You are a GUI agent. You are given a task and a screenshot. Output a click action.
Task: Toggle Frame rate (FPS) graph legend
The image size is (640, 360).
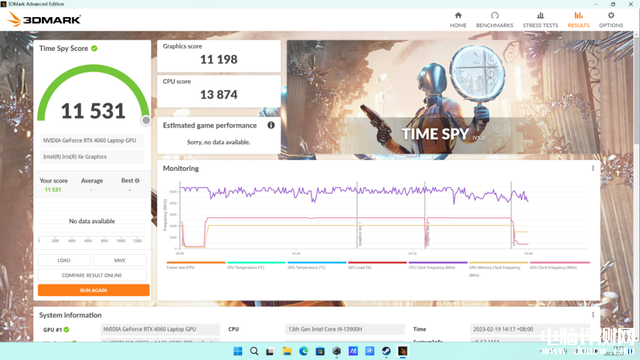pos(196,265)
